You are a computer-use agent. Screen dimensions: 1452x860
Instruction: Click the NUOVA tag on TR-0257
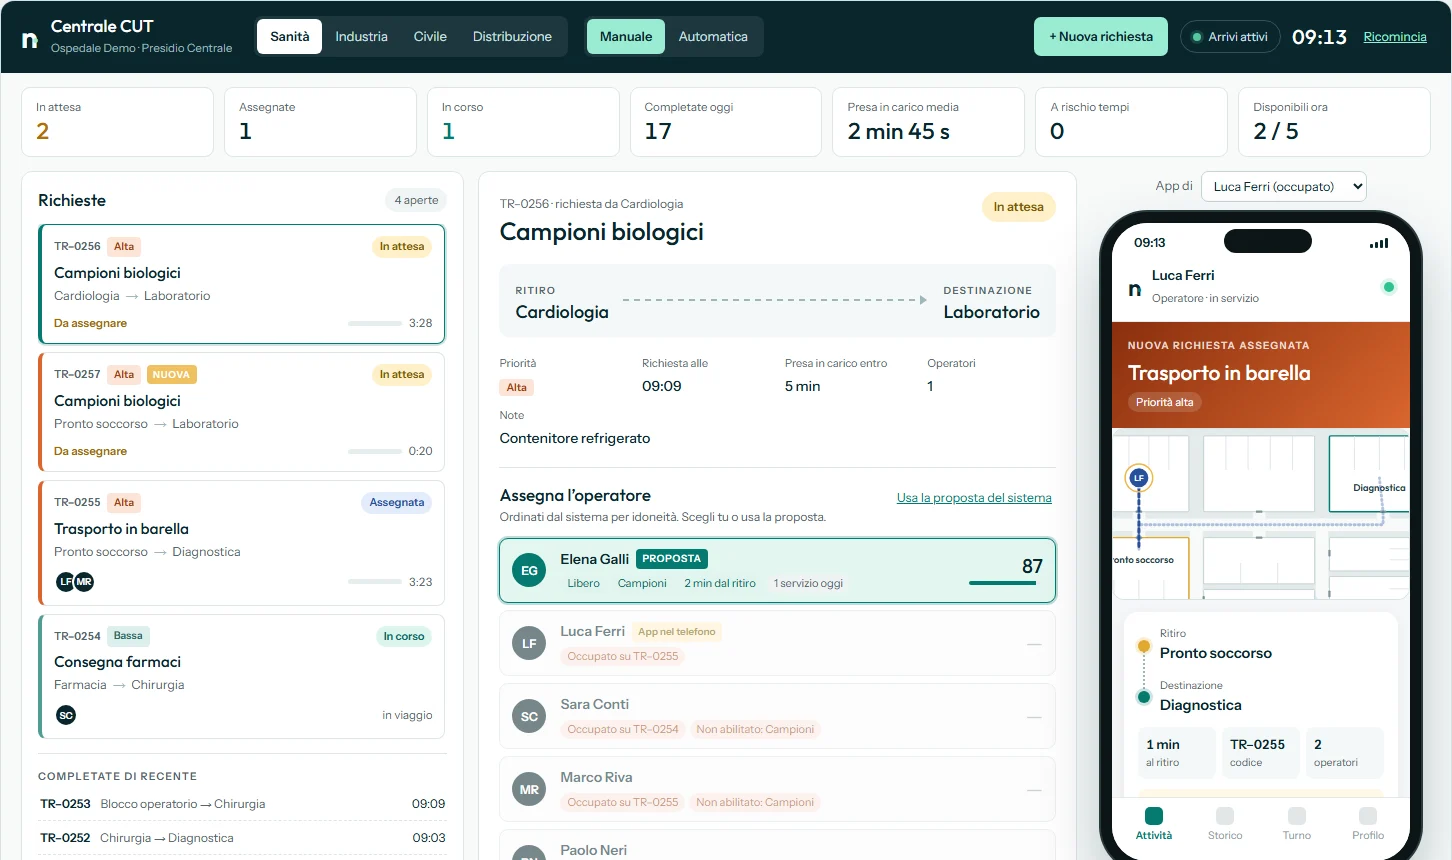point(171,375)
